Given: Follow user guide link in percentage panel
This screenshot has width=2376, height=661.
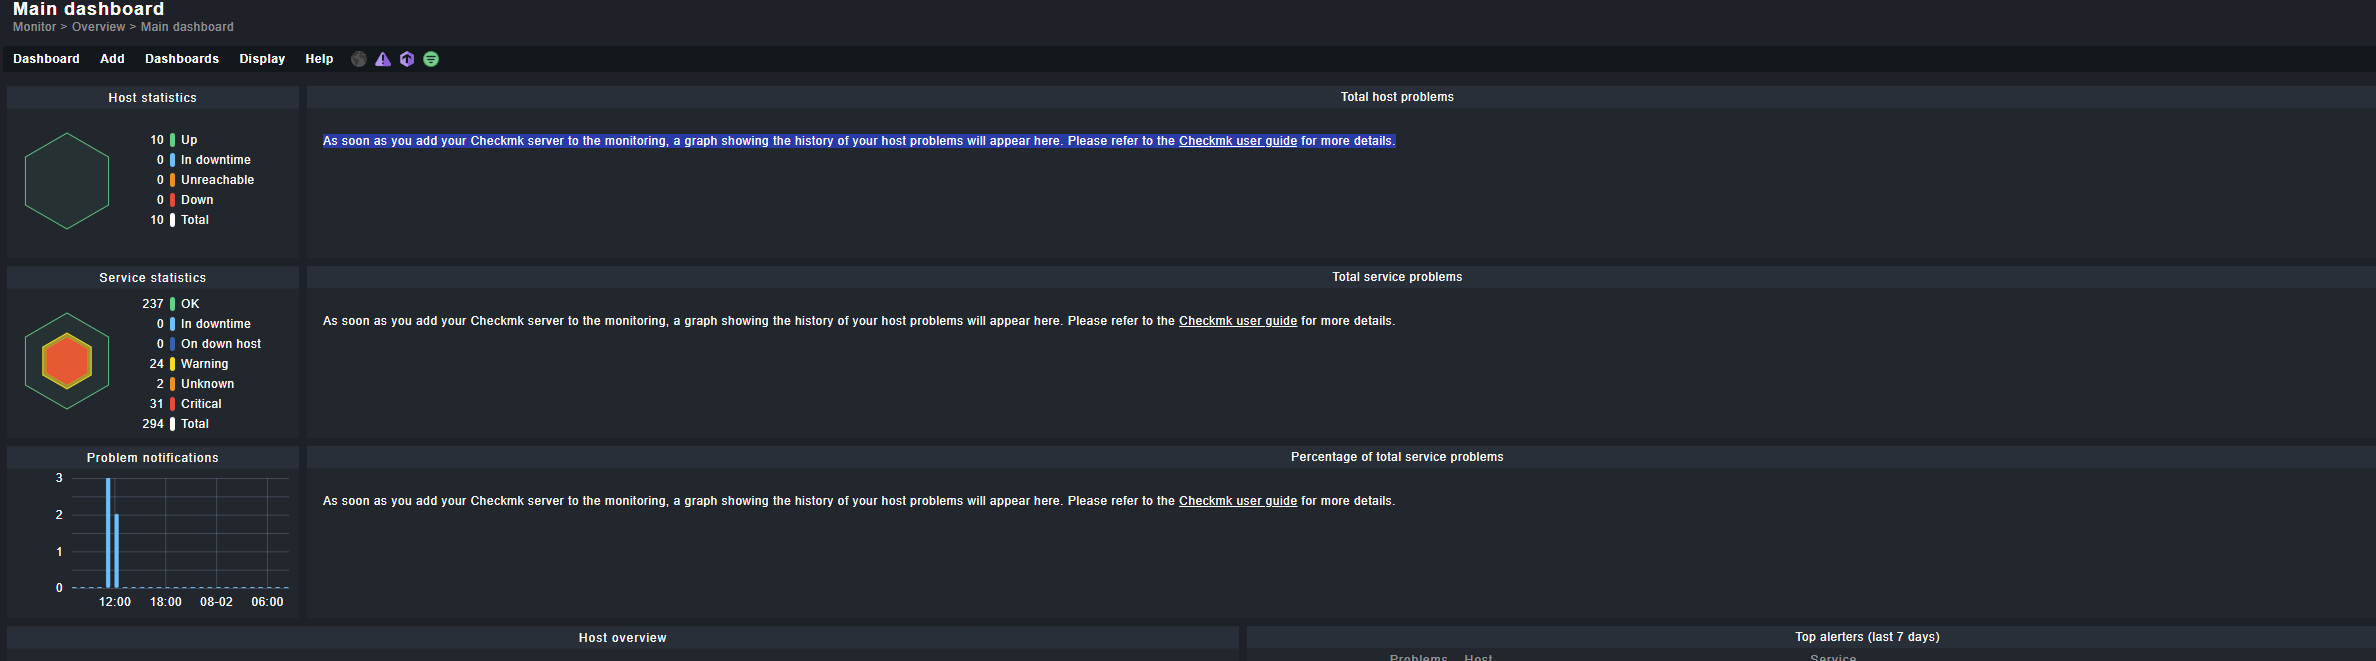Looking at the screenshot, I should click(1238, 501).
